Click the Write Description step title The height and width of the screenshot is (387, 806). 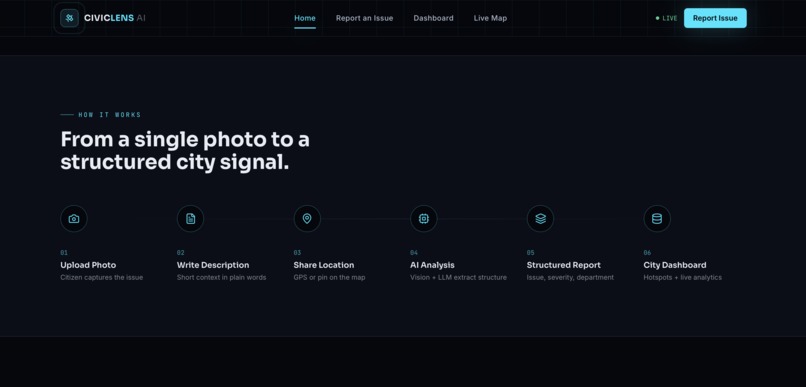(x=213, y=265)
